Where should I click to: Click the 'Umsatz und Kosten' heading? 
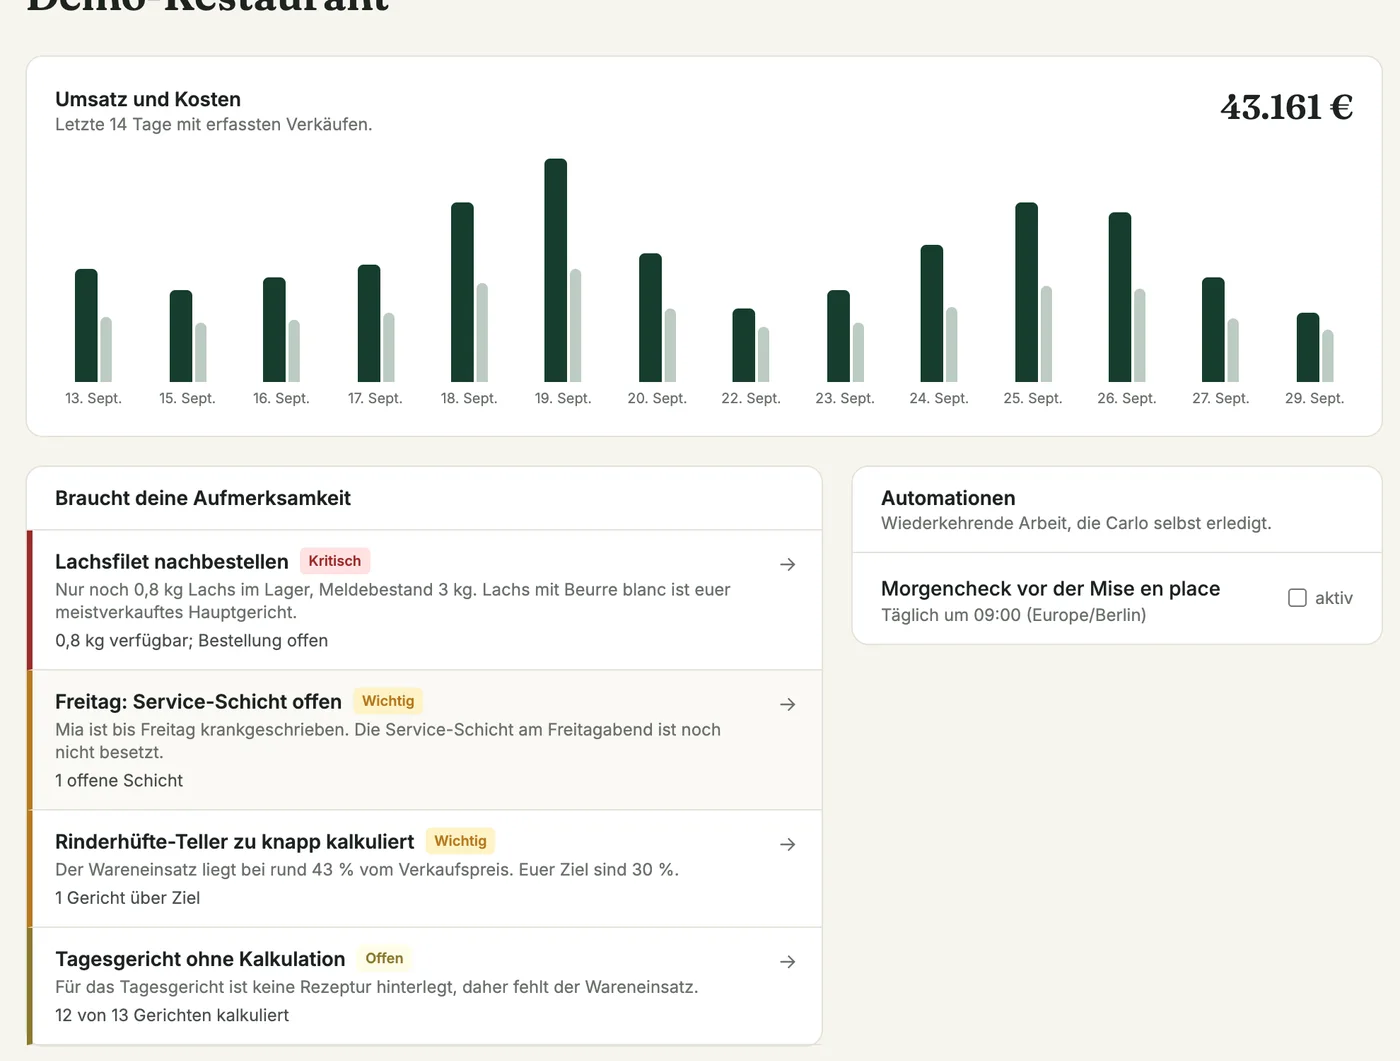click(x=148, y=99)
